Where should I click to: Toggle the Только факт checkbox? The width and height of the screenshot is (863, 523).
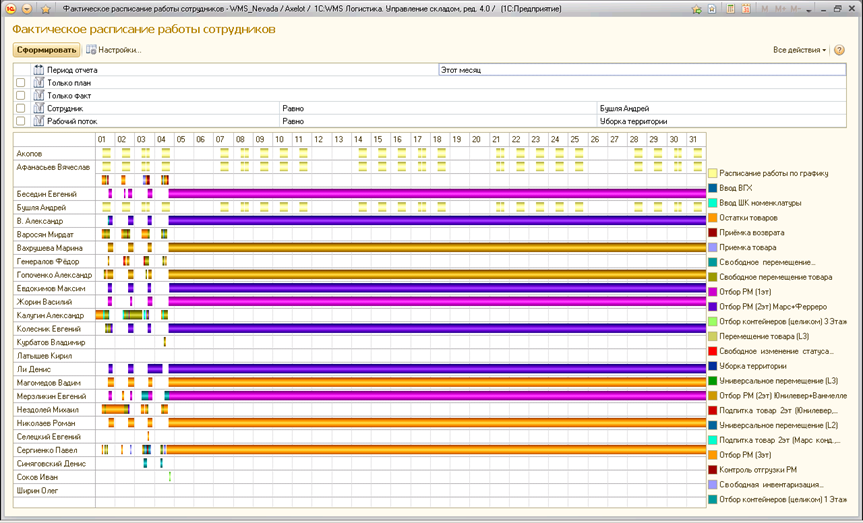[x=21, y=95]
